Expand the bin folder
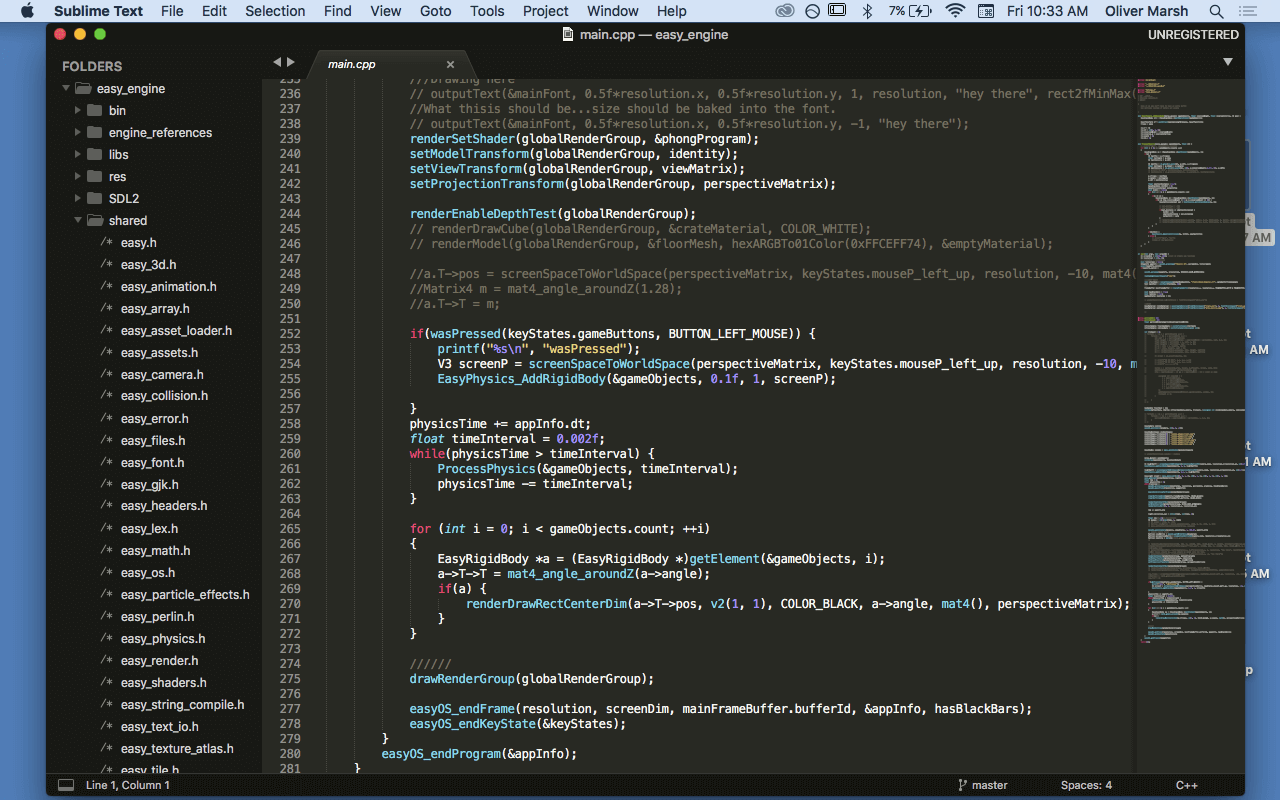This screenshot has height=800, width=1280. 78,110
